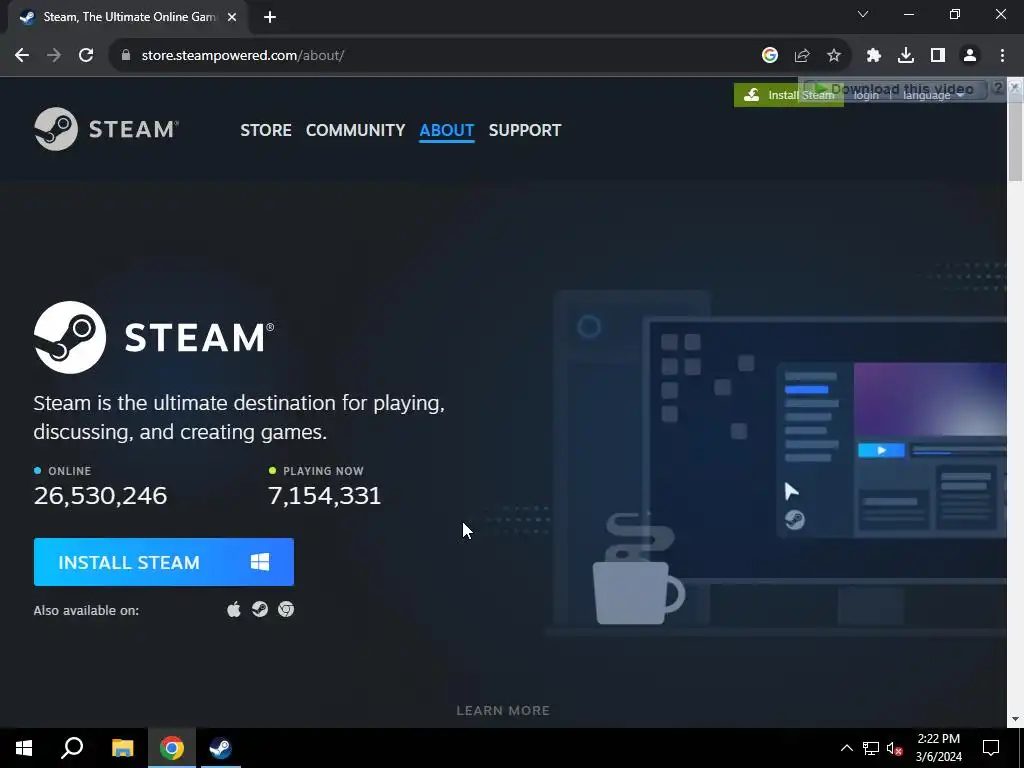The image size is (1024, 768).
Task: Choose the Apple macOS download icon
Action: click(234, 609)
